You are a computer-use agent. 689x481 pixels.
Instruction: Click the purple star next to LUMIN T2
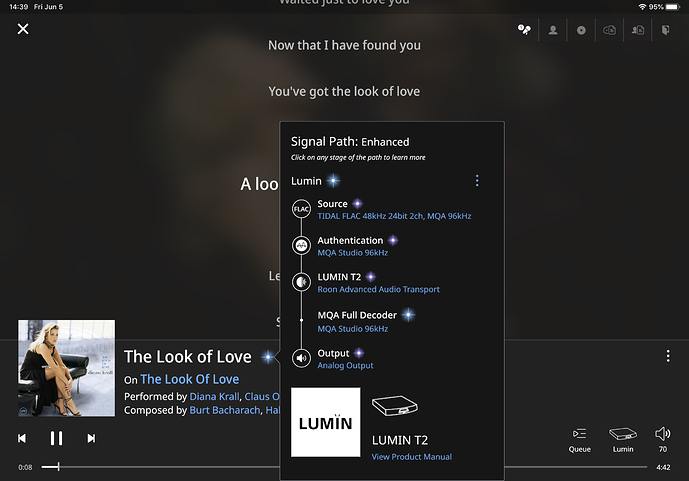pos(371,277)
